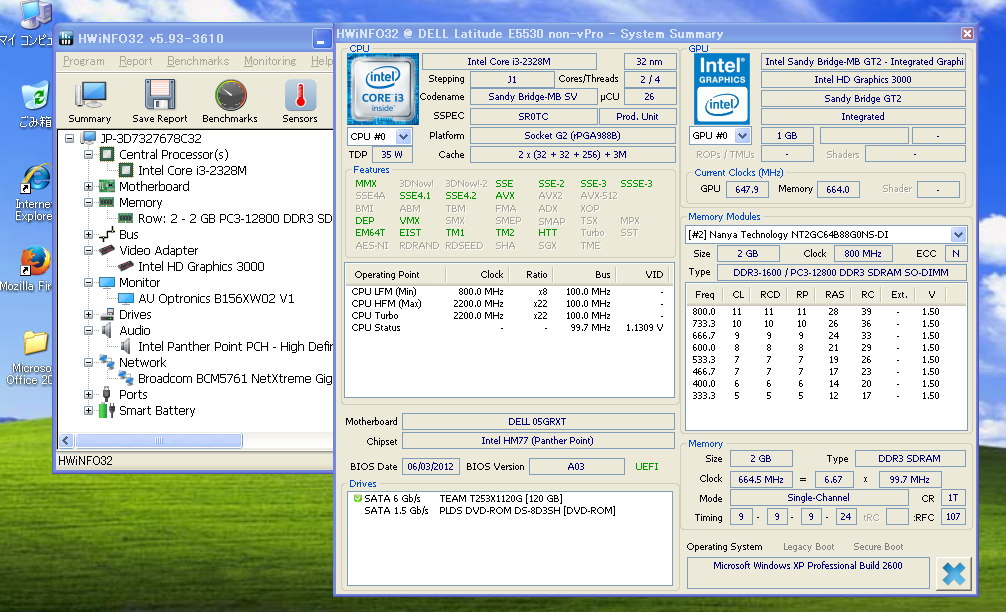The height and width of the screenshot is (612, 1006).
Task: Collapse the Memory node
Action: point(89,203)
